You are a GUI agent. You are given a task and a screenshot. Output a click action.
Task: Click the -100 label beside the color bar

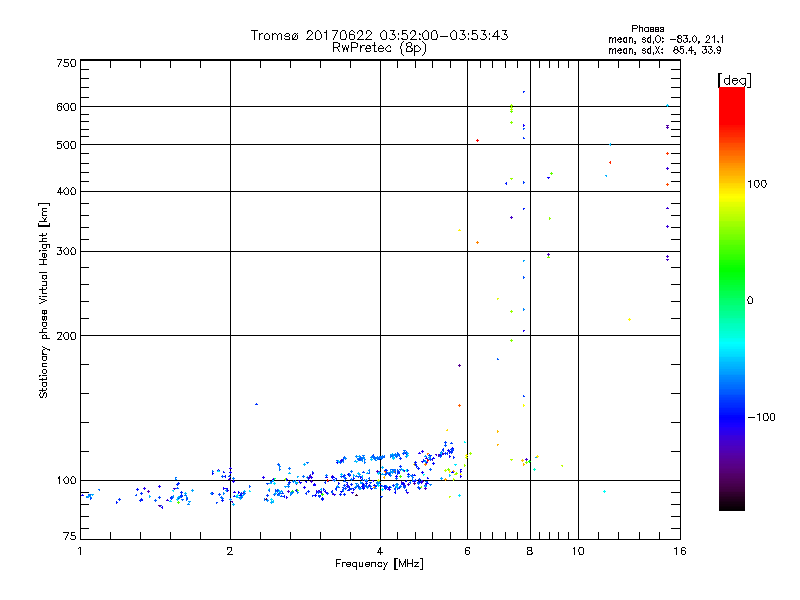point(764,417)
